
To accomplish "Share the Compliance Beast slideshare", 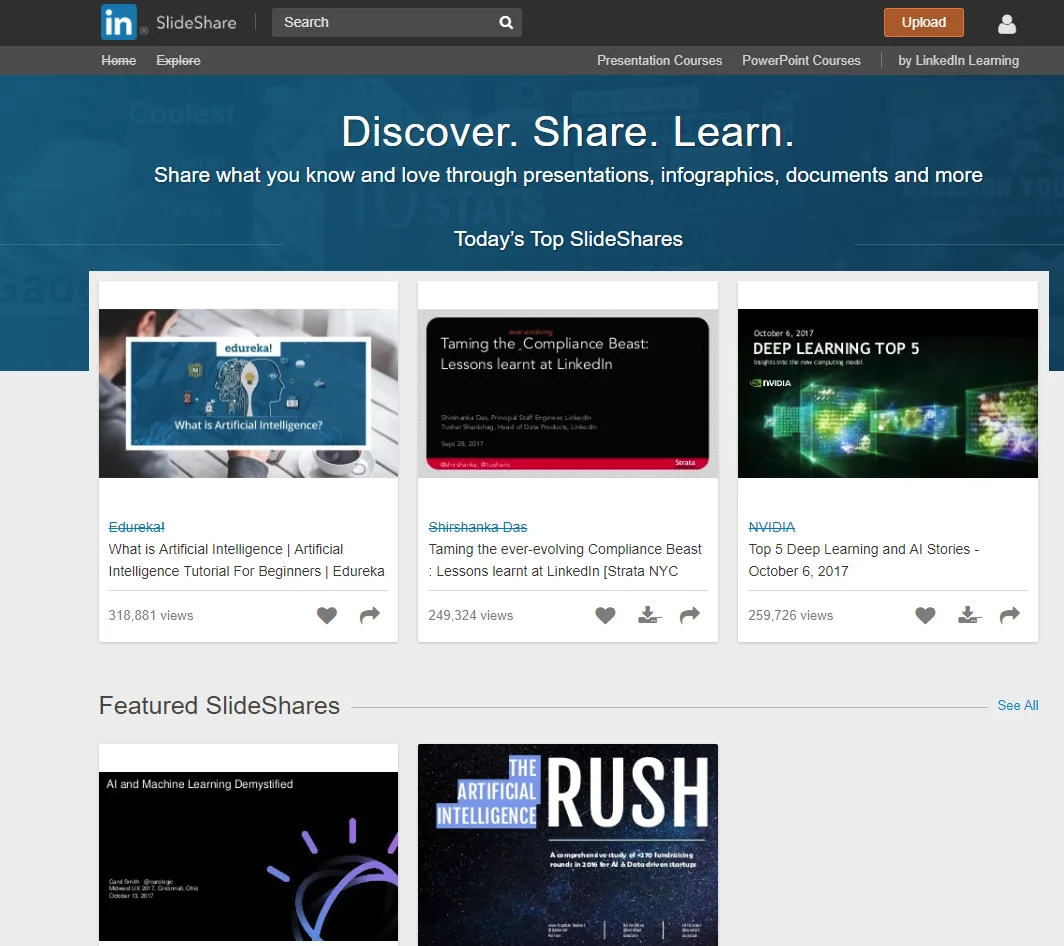I will [x=689, y=615].
